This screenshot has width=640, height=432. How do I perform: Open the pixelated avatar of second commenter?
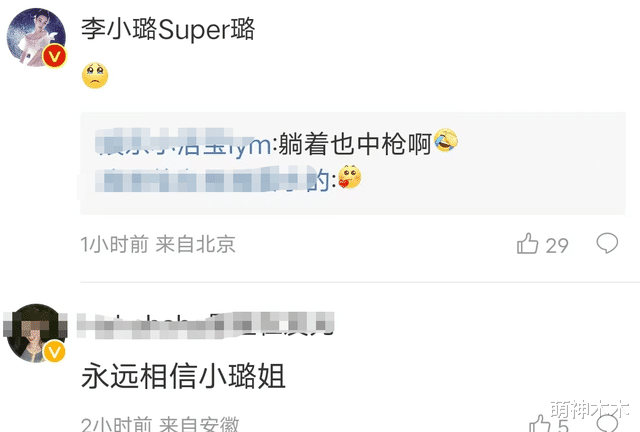(x=36, y=333)
